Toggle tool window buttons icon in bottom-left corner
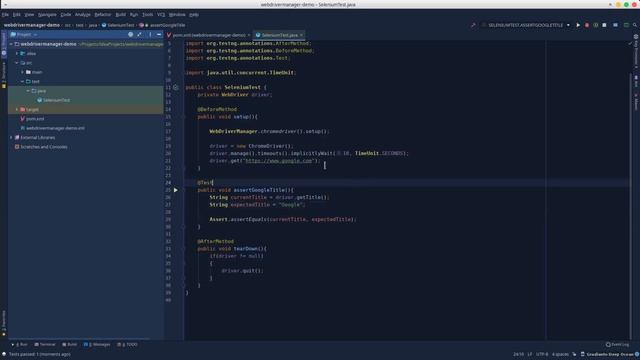The image size is (640, 360). click(4, 354)
